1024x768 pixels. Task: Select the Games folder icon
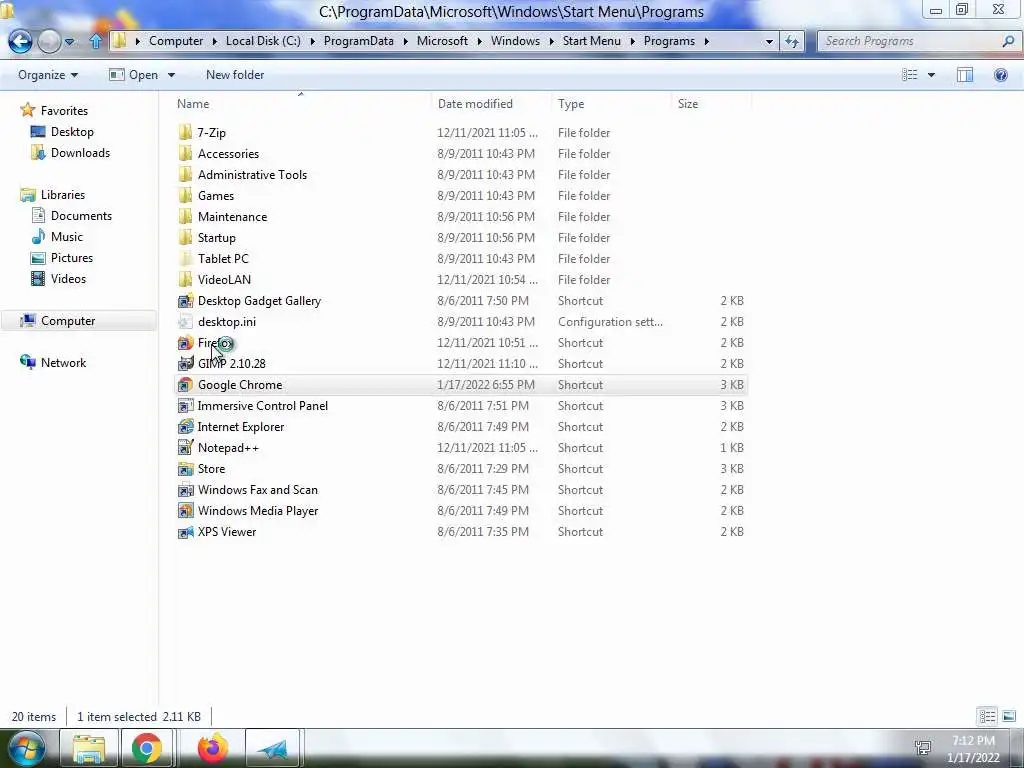click(185, 195)
